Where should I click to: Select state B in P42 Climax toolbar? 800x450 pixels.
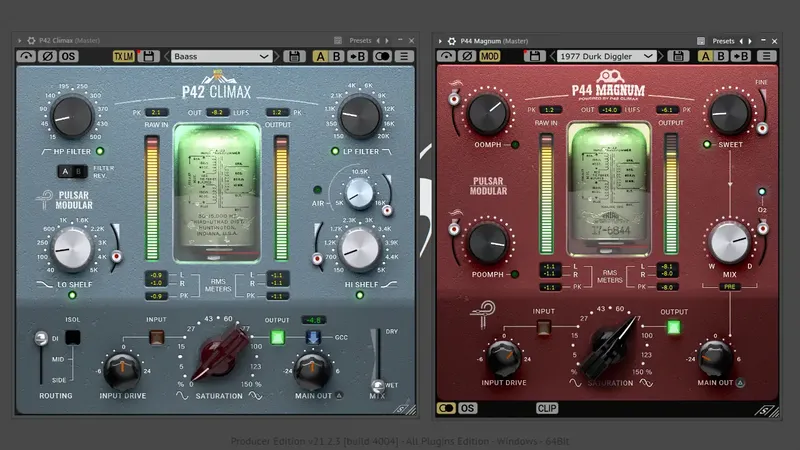pos(336,56)
